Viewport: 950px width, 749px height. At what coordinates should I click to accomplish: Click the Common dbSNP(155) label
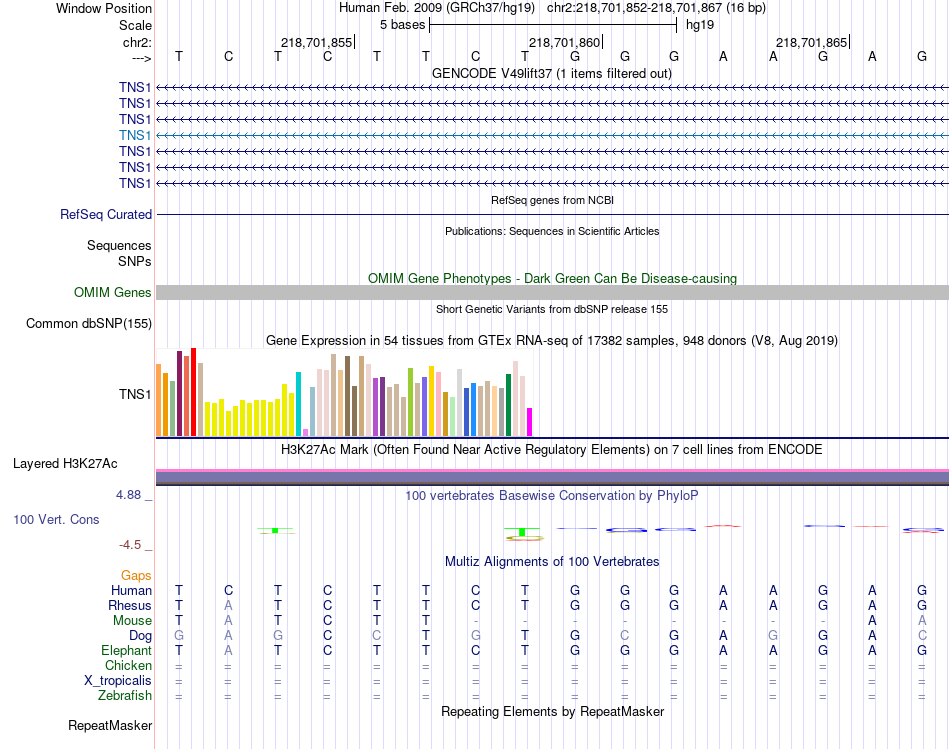click(89, 324)
